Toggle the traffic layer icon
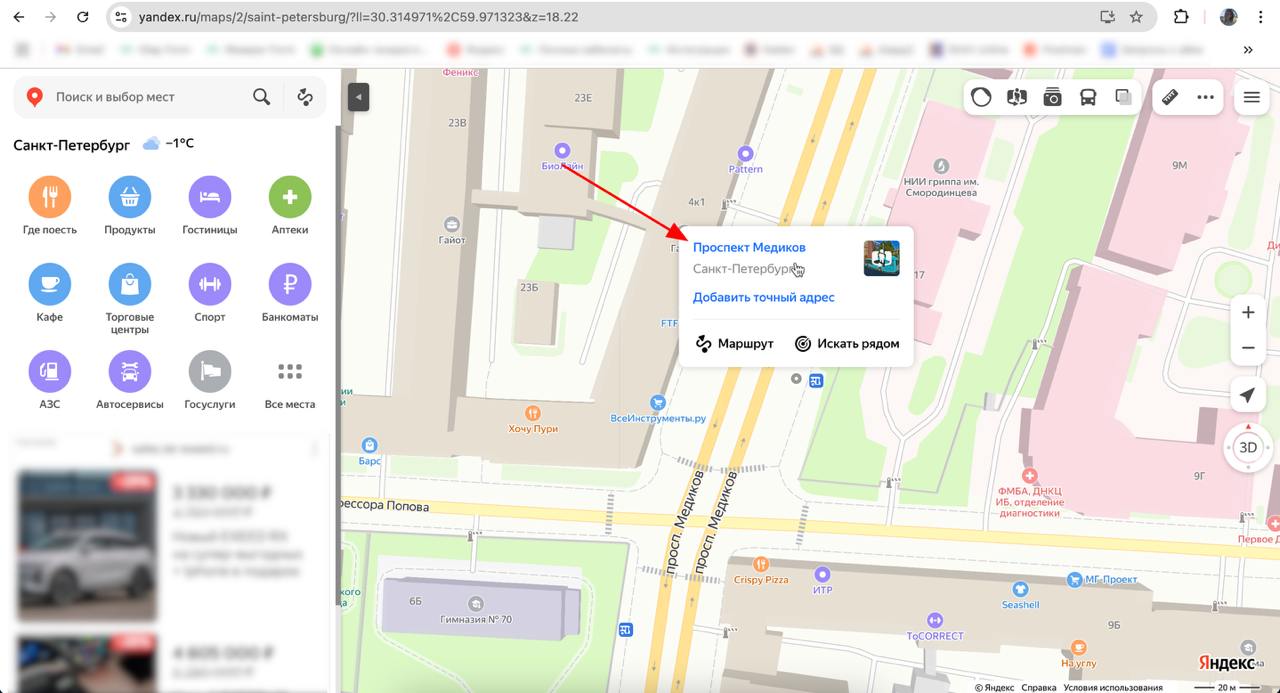Viewport: 1280px width, 693px height. [x=981, y=97]
